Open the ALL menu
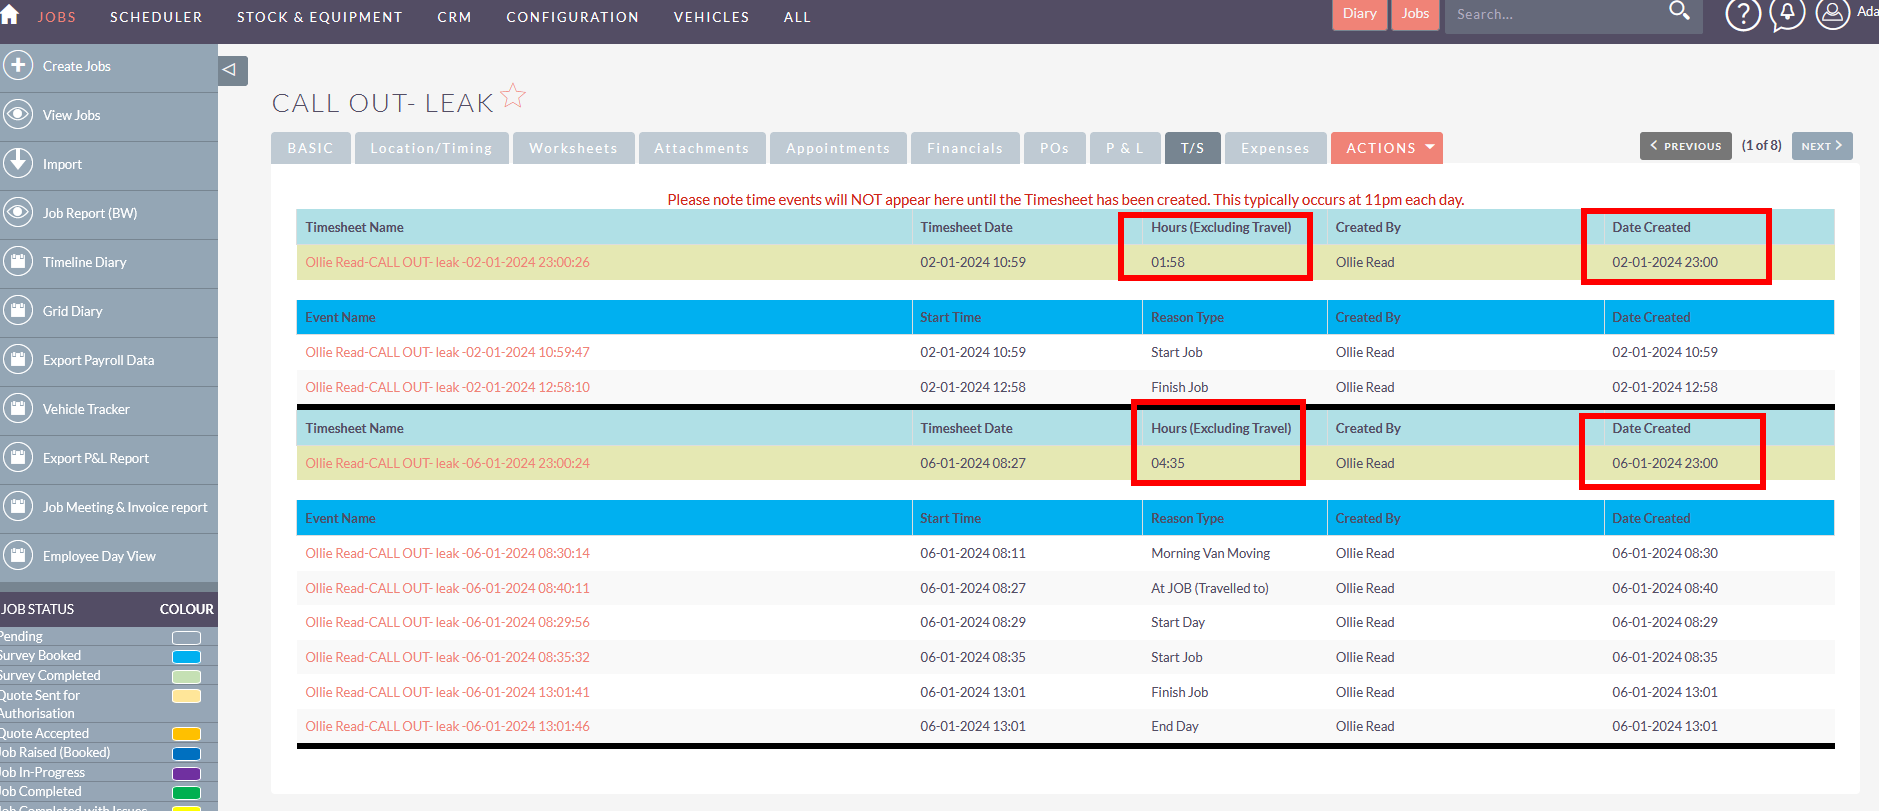The height and width of the screenshot is (811, 1879). (797, 17)
